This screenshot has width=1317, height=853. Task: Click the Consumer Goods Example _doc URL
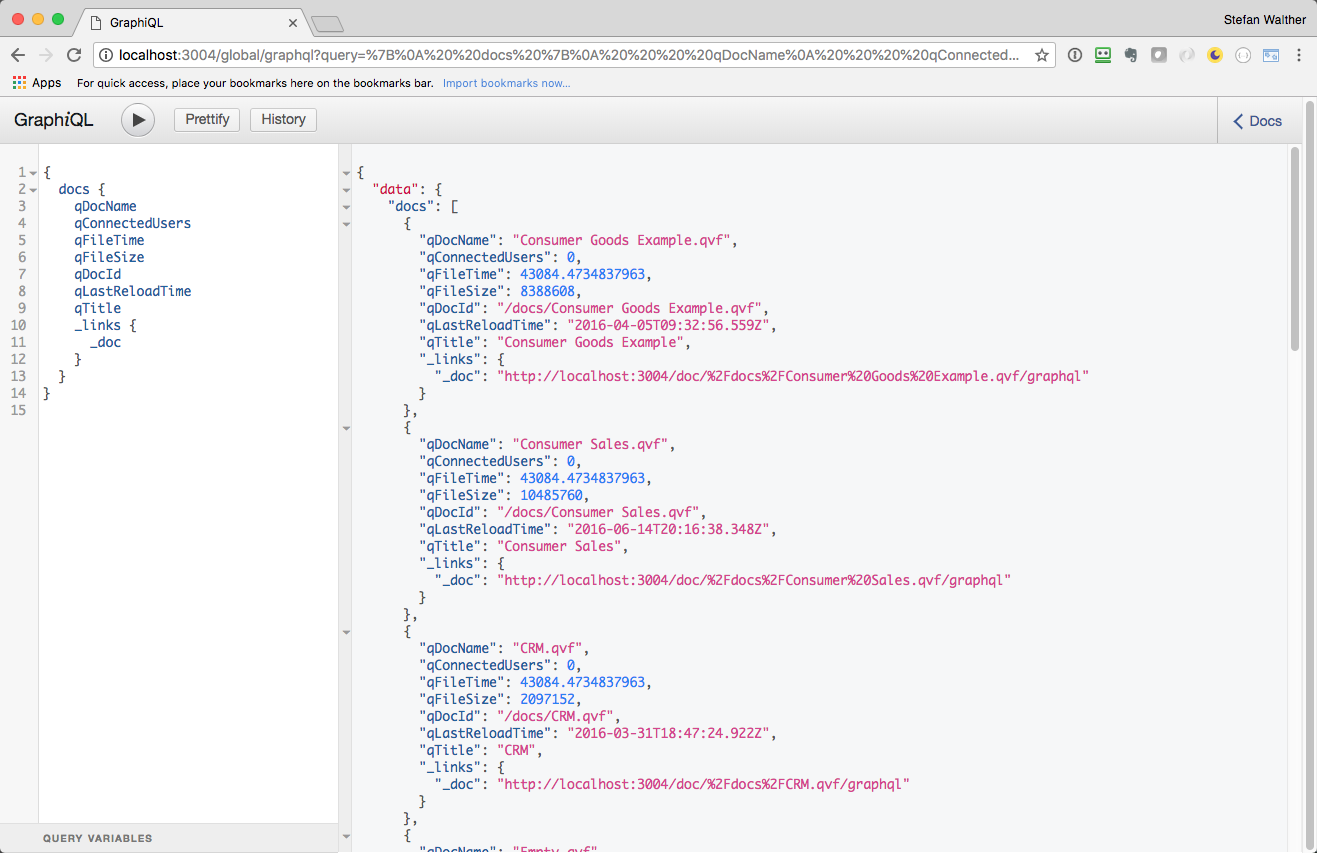pos(792,377)
